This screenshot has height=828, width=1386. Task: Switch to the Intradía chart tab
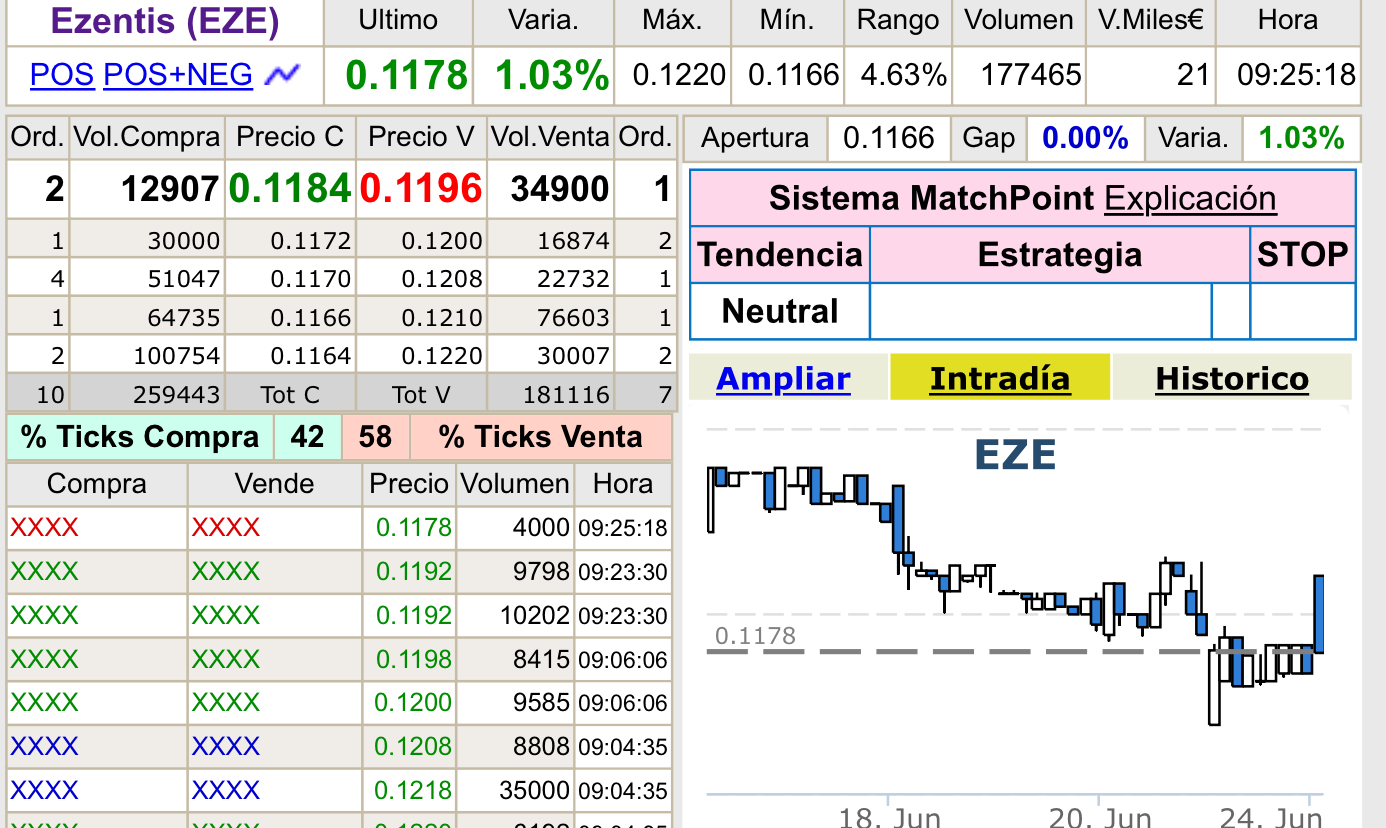coord(1000,379)
